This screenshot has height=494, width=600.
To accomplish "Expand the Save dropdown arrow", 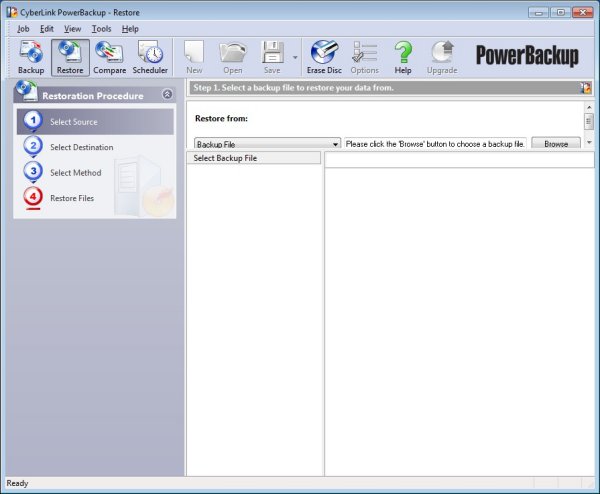I will (x=295, y=57).
